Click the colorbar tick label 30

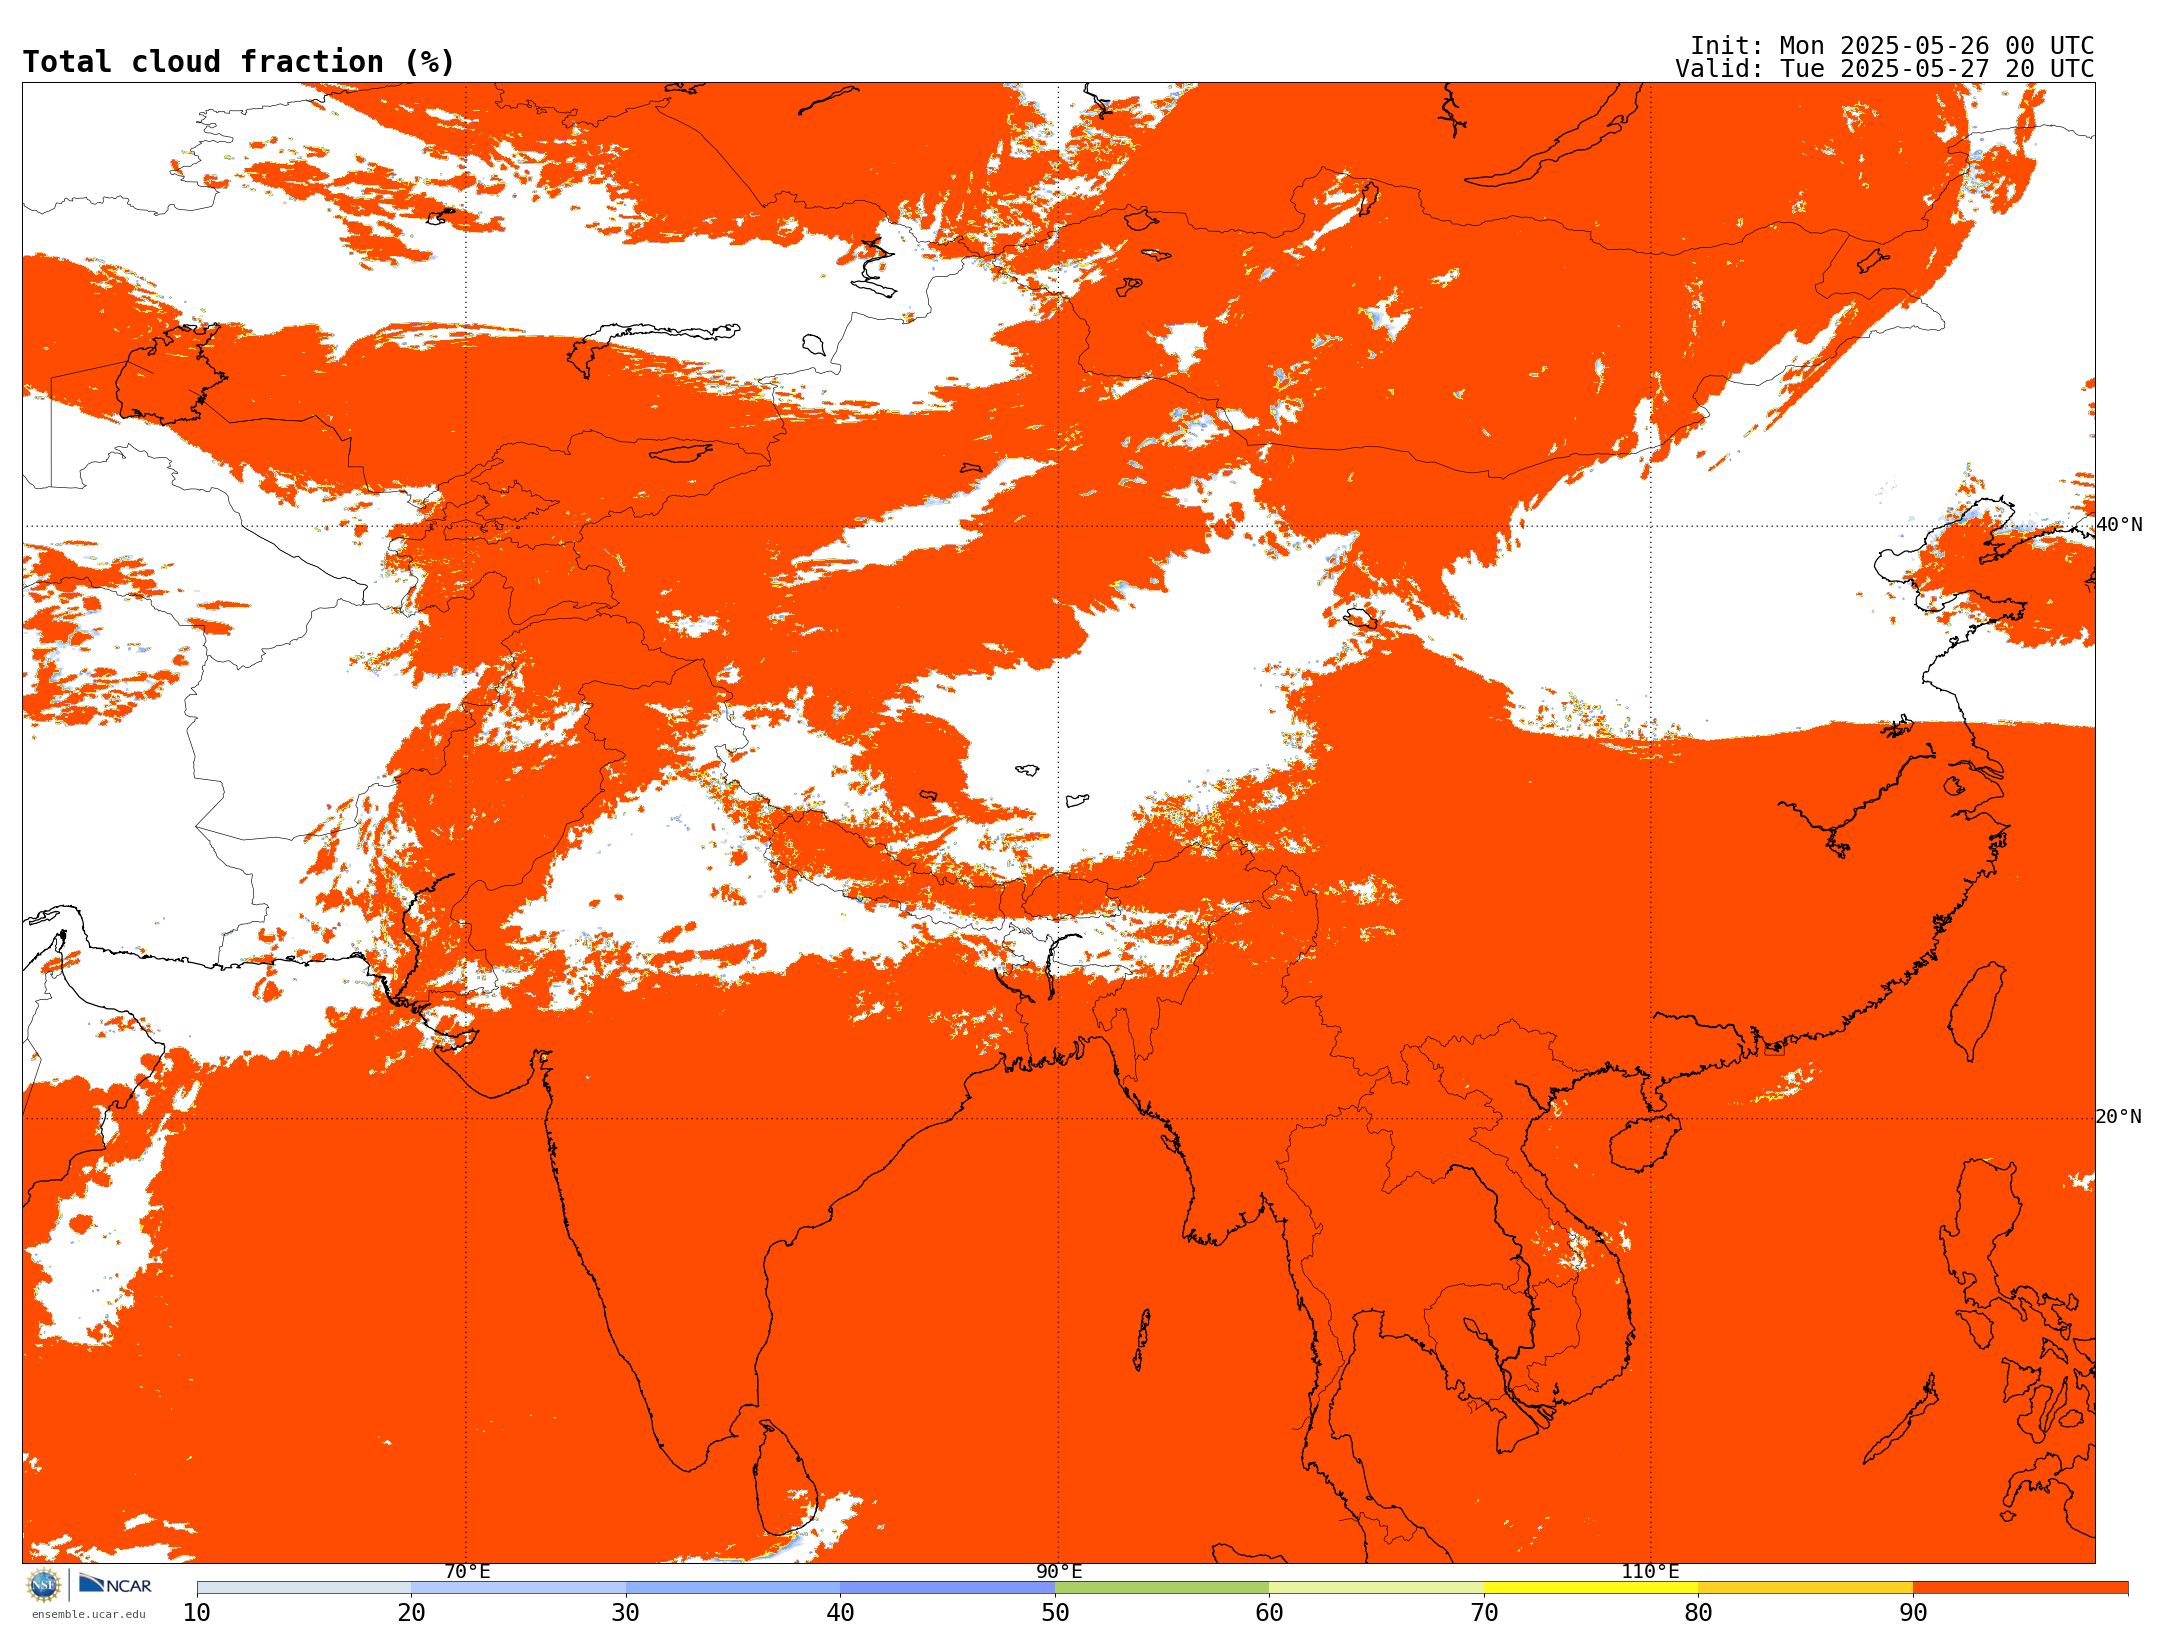(x=626, y=1613)
